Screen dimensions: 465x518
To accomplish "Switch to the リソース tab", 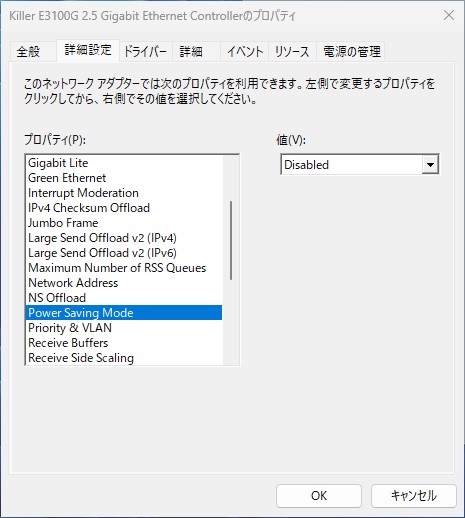I will [x=292, y=52].
